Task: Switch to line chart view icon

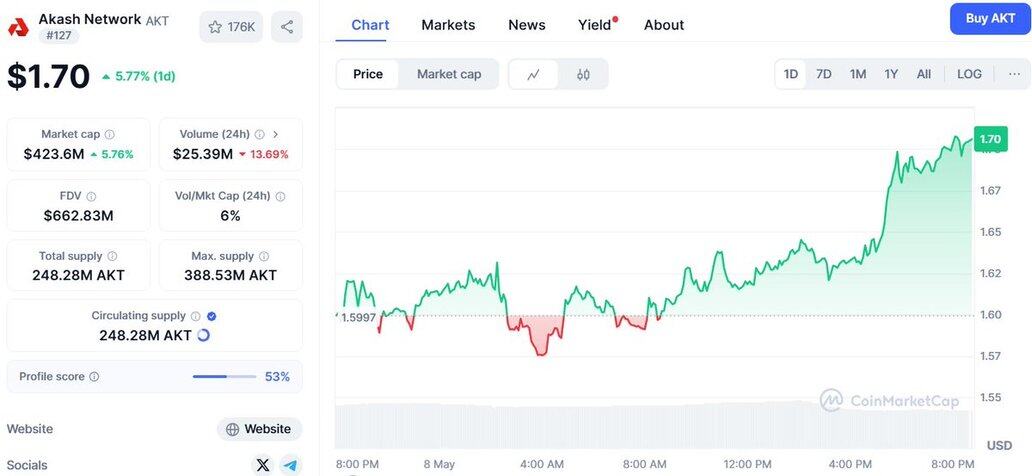Action: point(534,74)
